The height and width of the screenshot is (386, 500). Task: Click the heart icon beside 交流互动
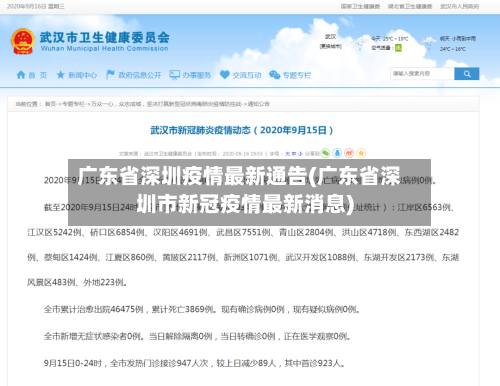pyautogui.click(x=225, y=75)
